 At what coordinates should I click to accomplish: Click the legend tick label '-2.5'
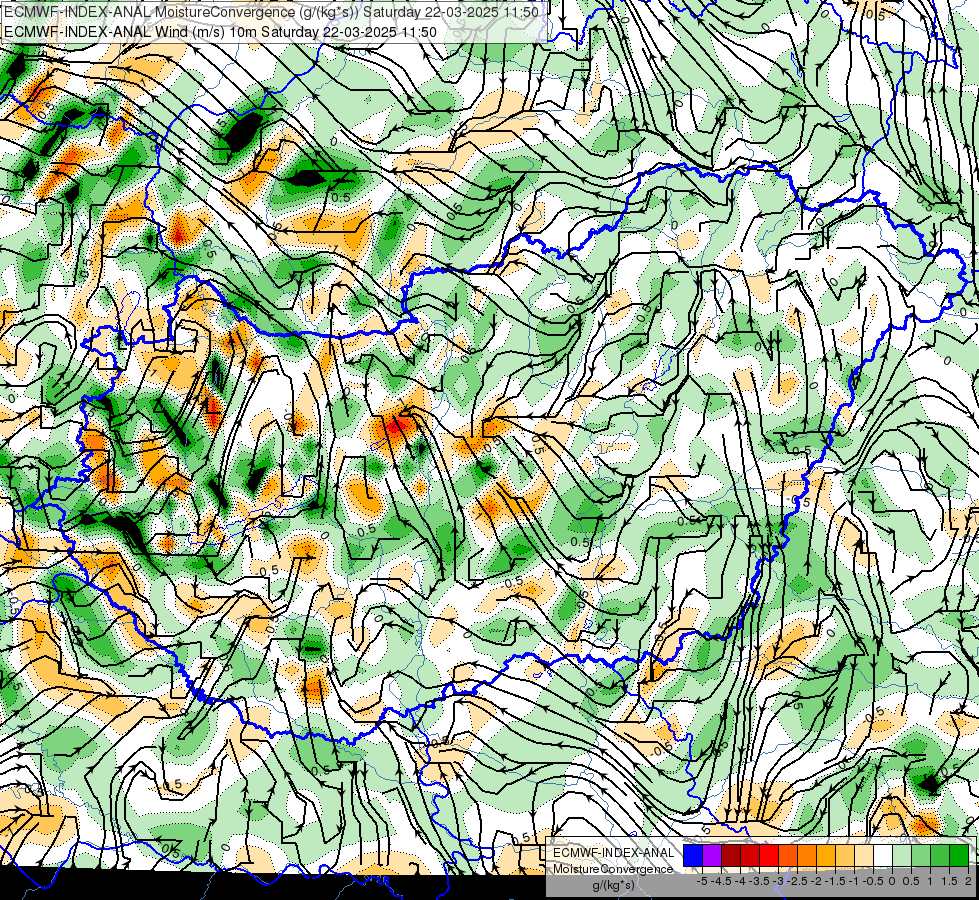[x=797, y=881]
